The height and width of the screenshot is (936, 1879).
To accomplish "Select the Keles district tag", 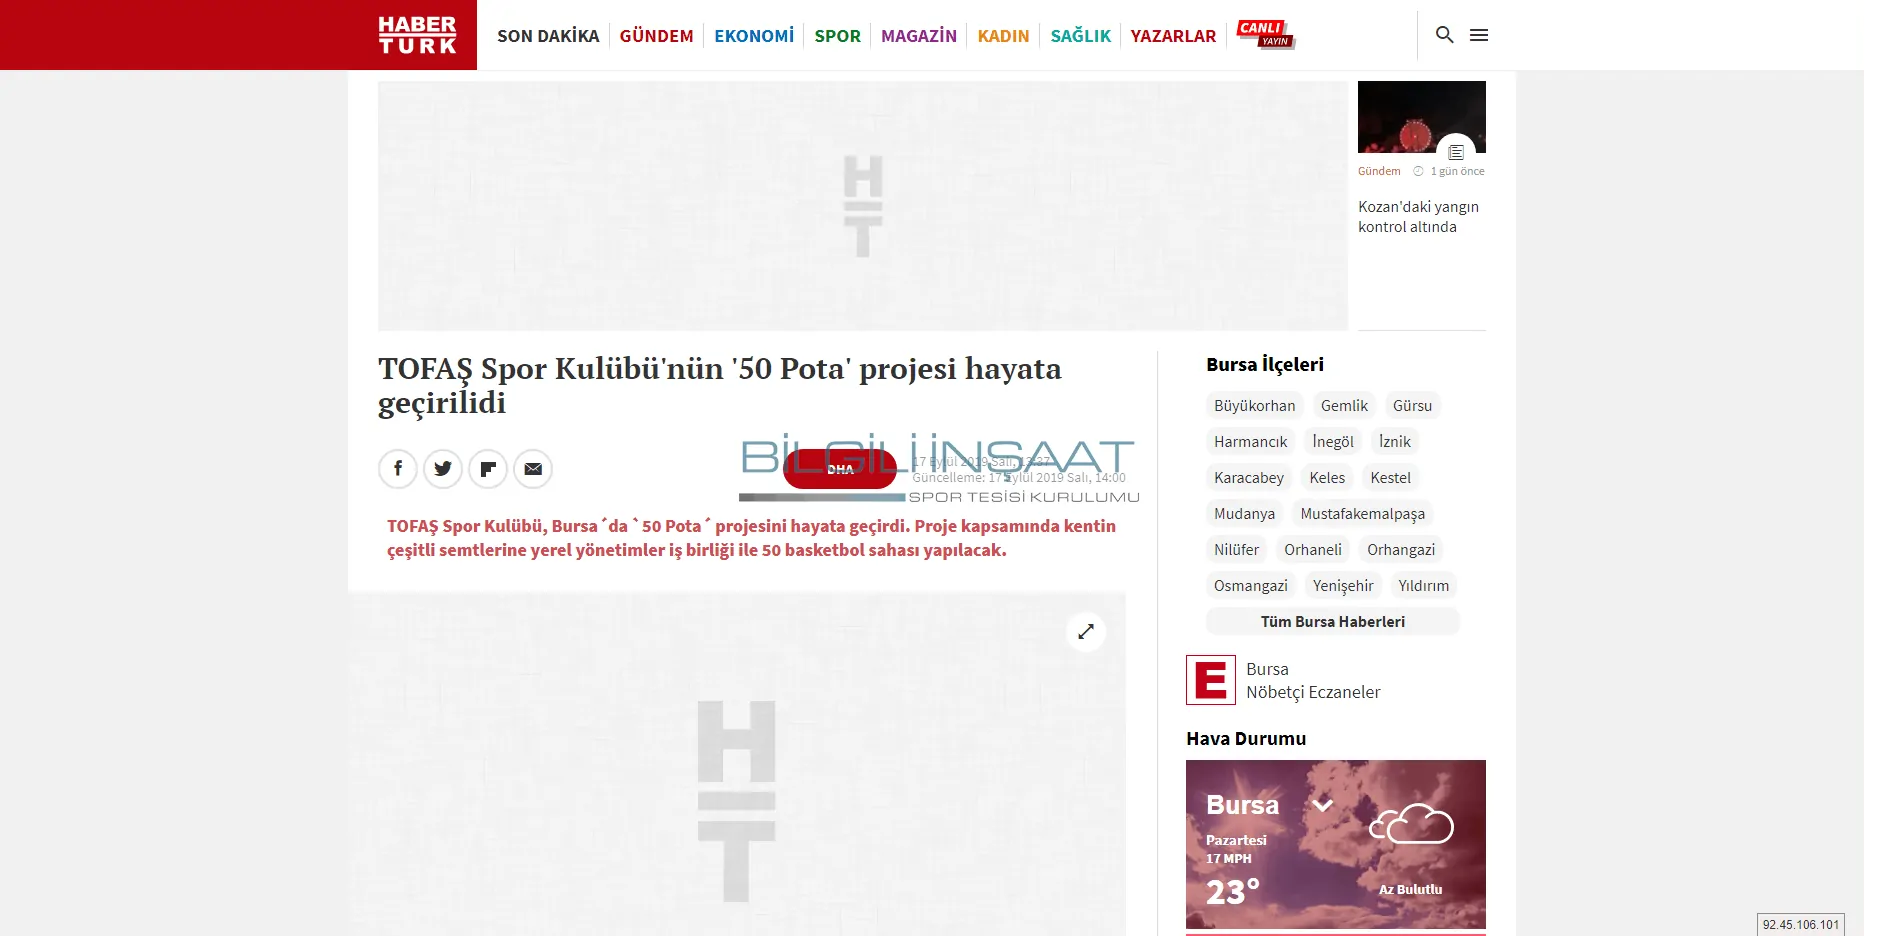I will (x=1327, y=478).
